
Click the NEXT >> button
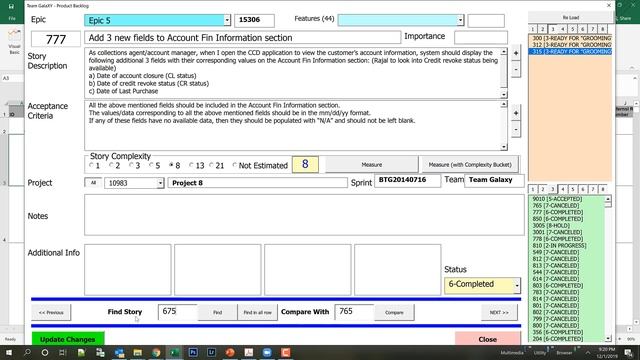point(499,312)
